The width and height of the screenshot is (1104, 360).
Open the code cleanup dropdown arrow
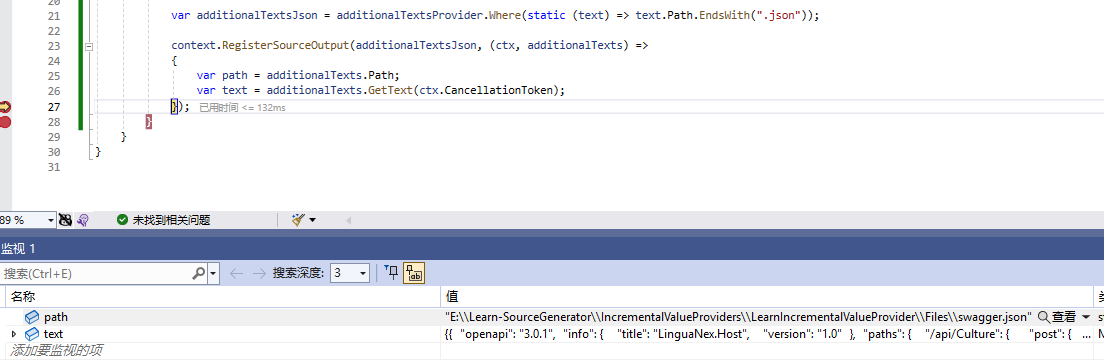pos(313,220)
